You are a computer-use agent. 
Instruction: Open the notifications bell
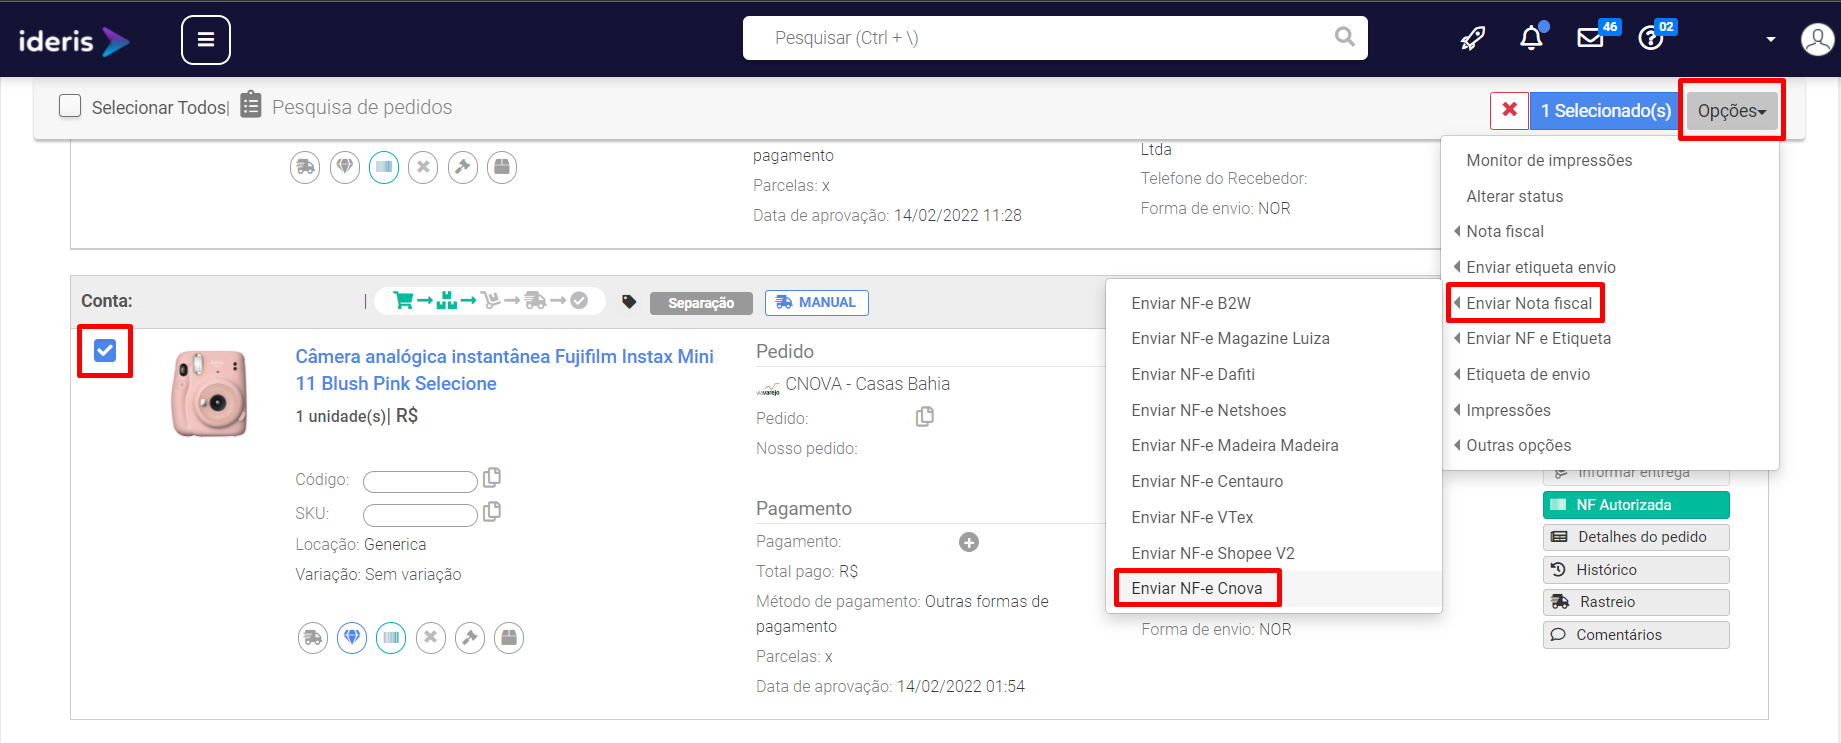tap(1531, 38)
